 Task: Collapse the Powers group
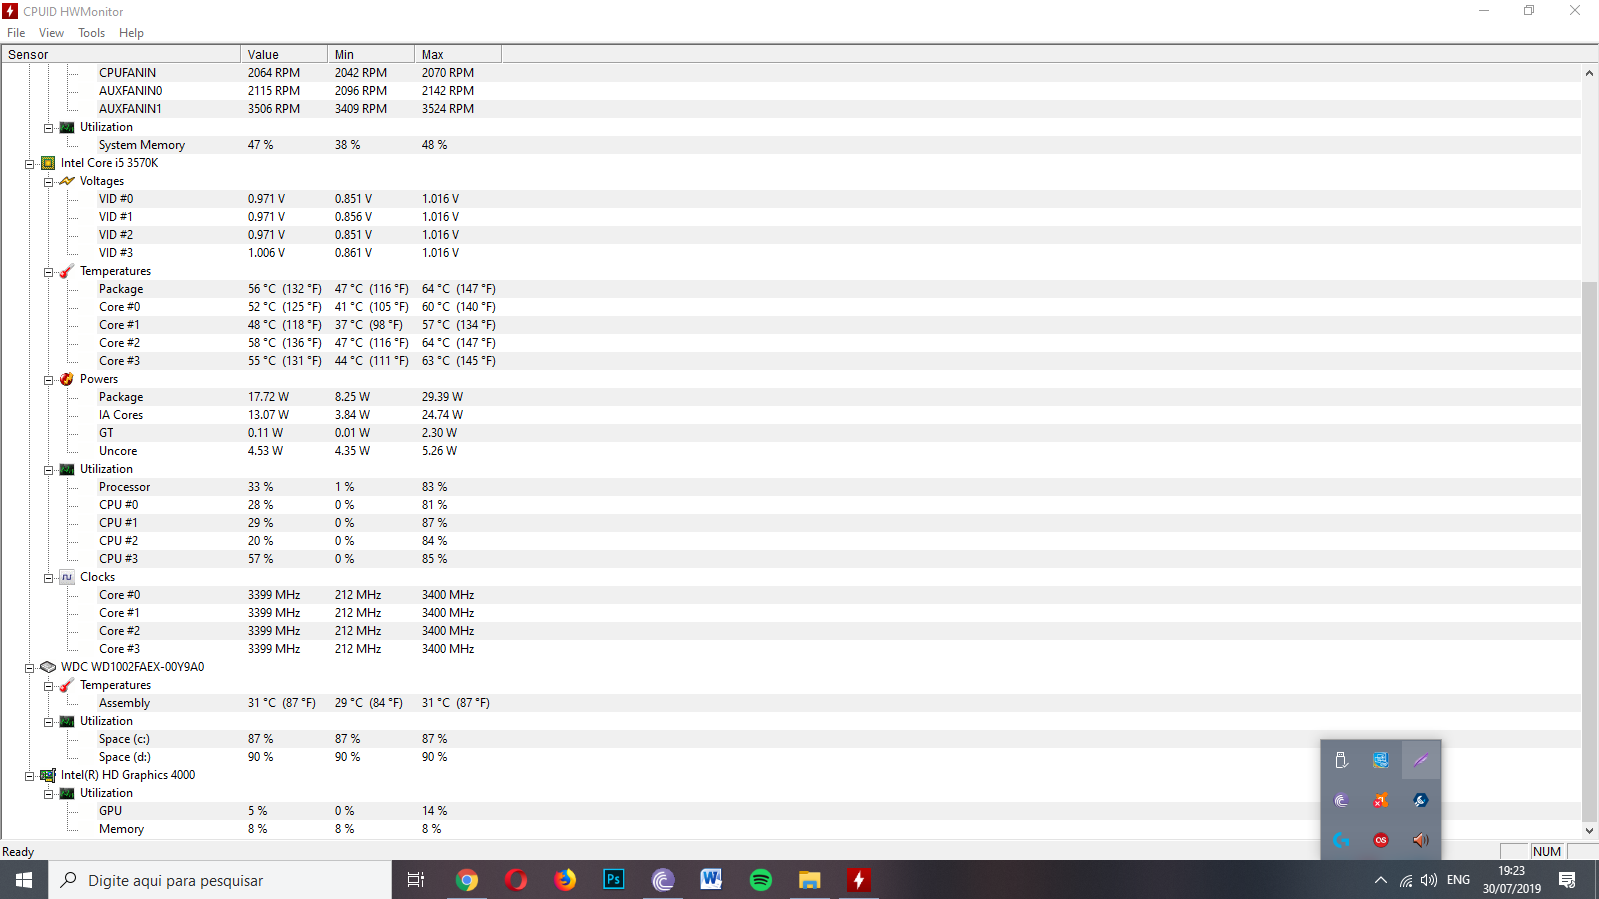[49, 380]
